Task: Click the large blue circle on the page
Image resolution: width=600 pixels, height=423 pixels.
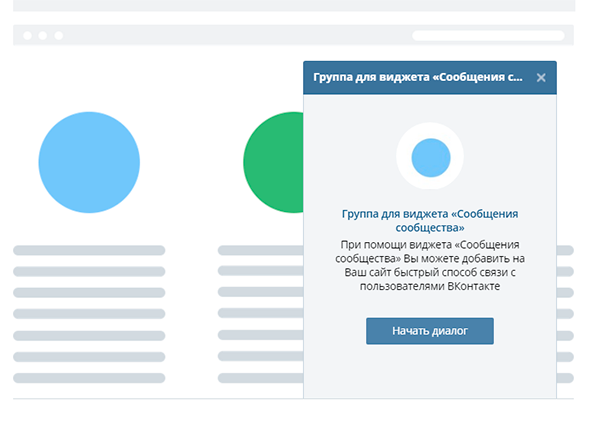Action: click(89, 162)
